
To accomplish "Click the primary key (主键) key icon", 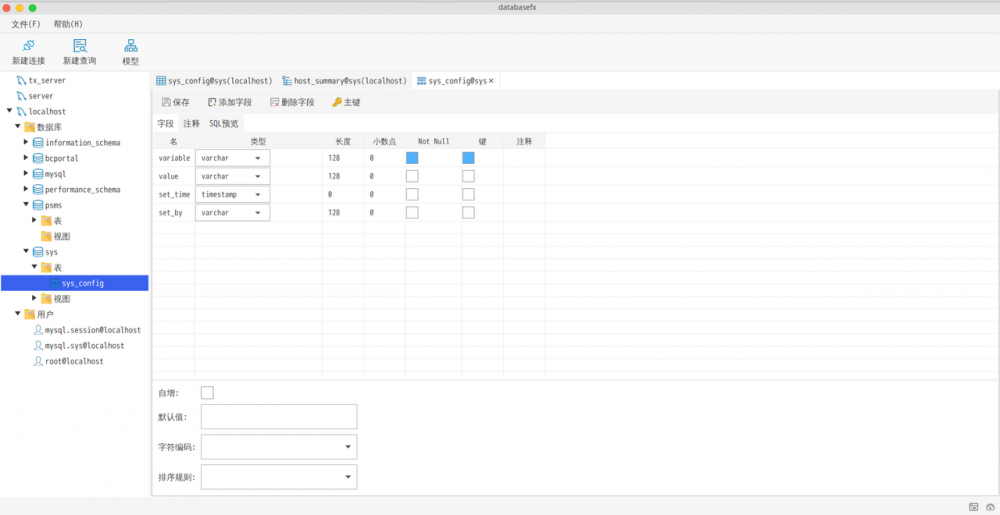I will click(337, 102).
